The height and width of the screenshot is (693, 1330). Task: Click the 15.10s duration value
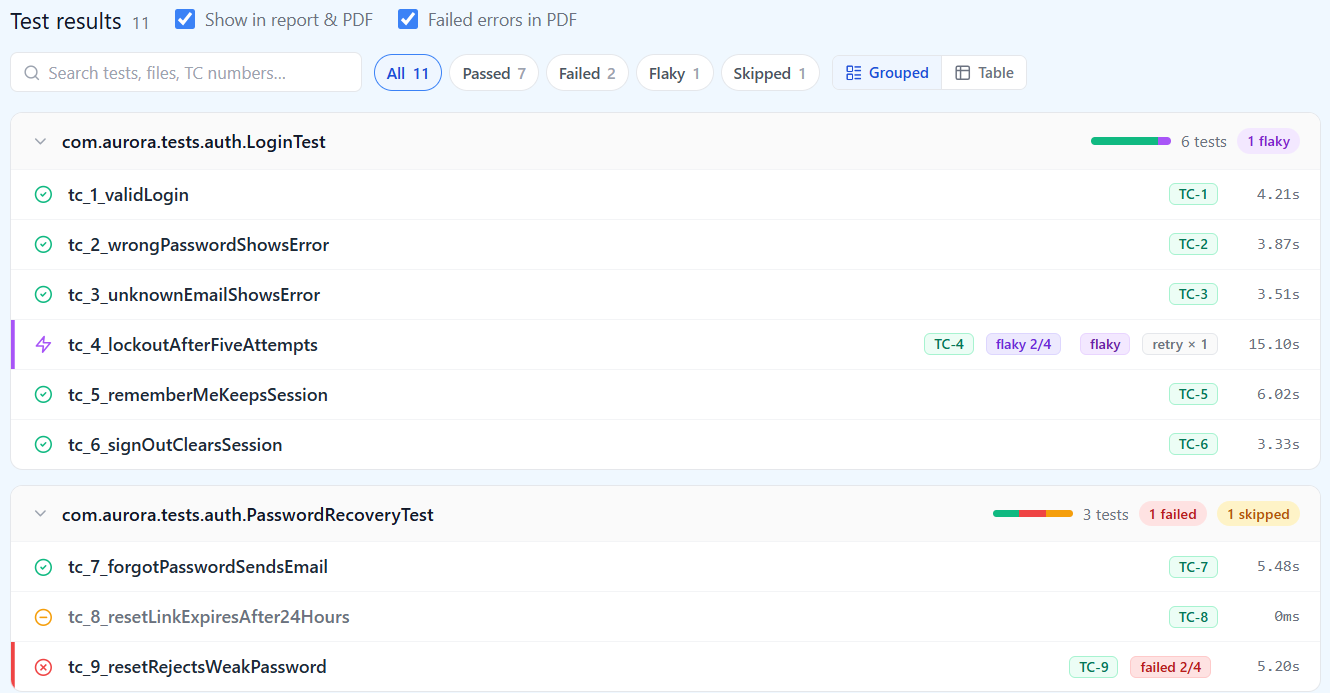[x=1274, y=345]
